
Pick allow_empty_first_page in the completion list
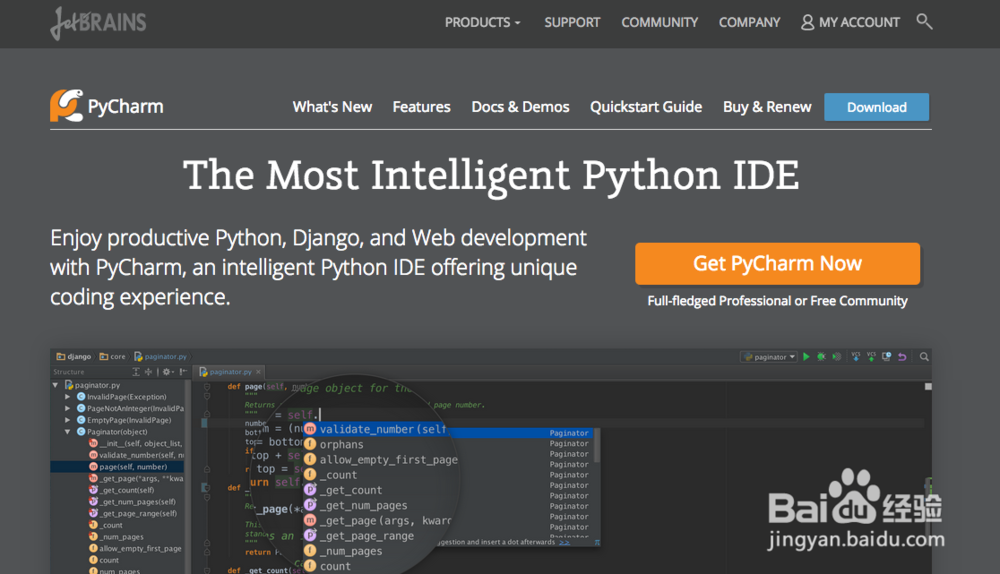(388, 460)
